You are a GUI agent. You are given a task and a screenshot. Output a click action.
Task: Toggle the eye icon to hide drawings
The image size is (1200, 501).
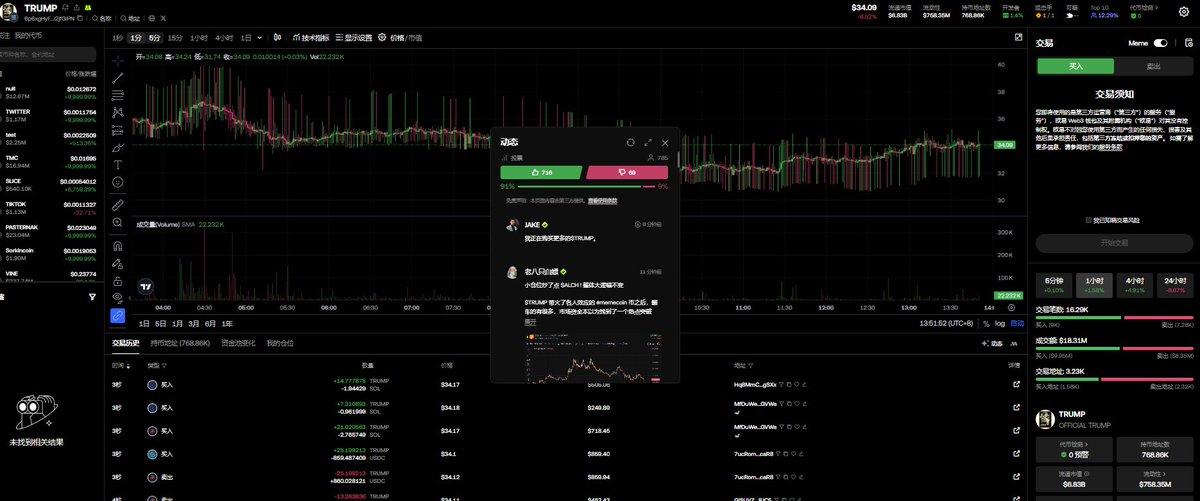coord(118,297)
